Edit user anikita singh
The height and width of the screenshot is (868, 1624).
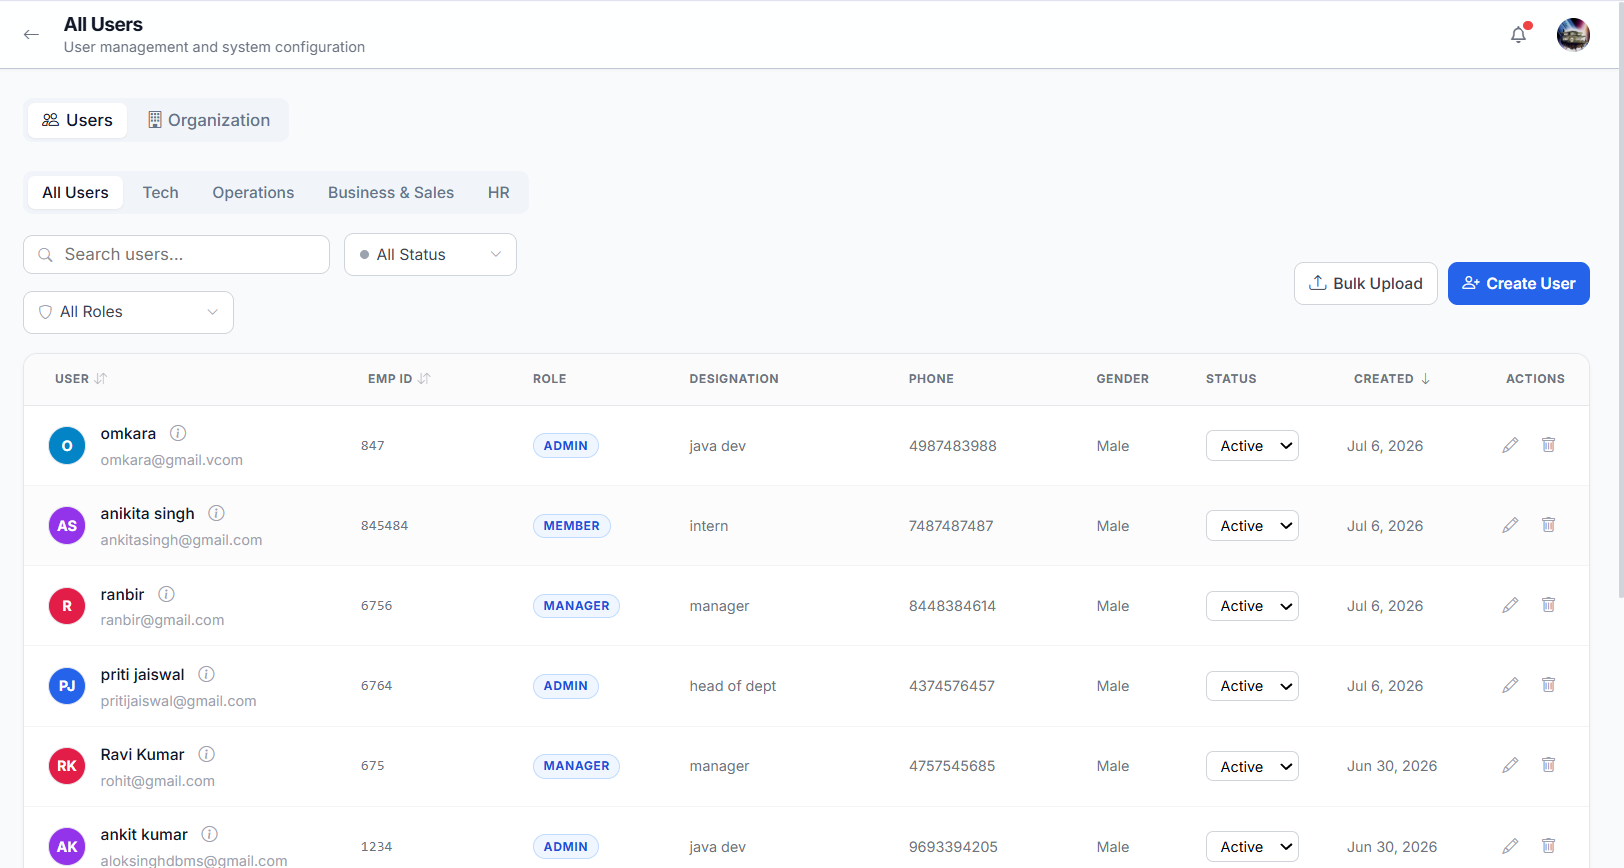(x=1510, y=525)
